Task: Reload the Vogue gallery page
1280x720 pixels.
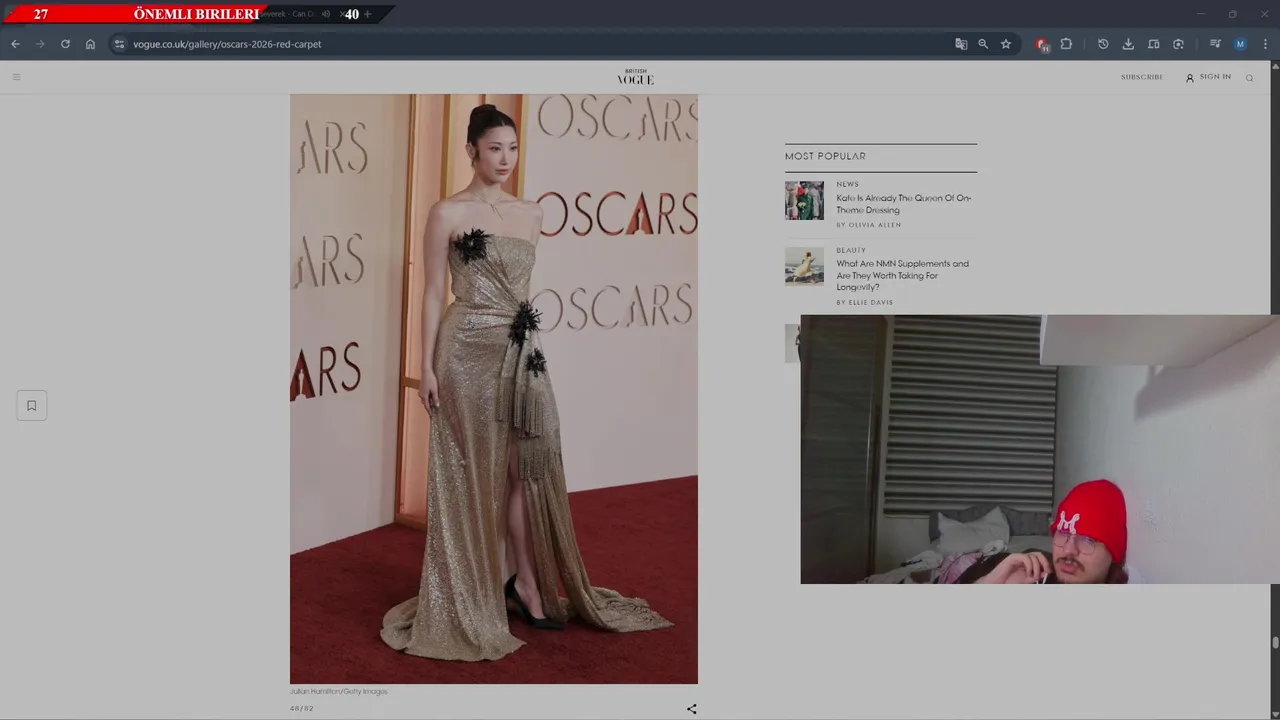Action: (x=65, y=44)
